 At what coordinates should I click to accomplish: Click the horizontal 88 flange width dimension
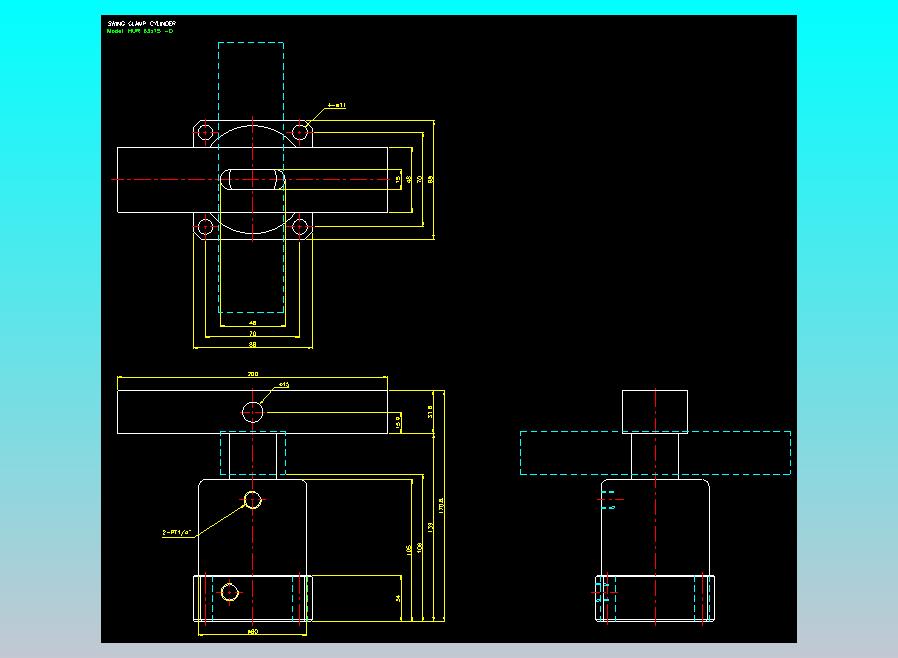click(253, 345)
